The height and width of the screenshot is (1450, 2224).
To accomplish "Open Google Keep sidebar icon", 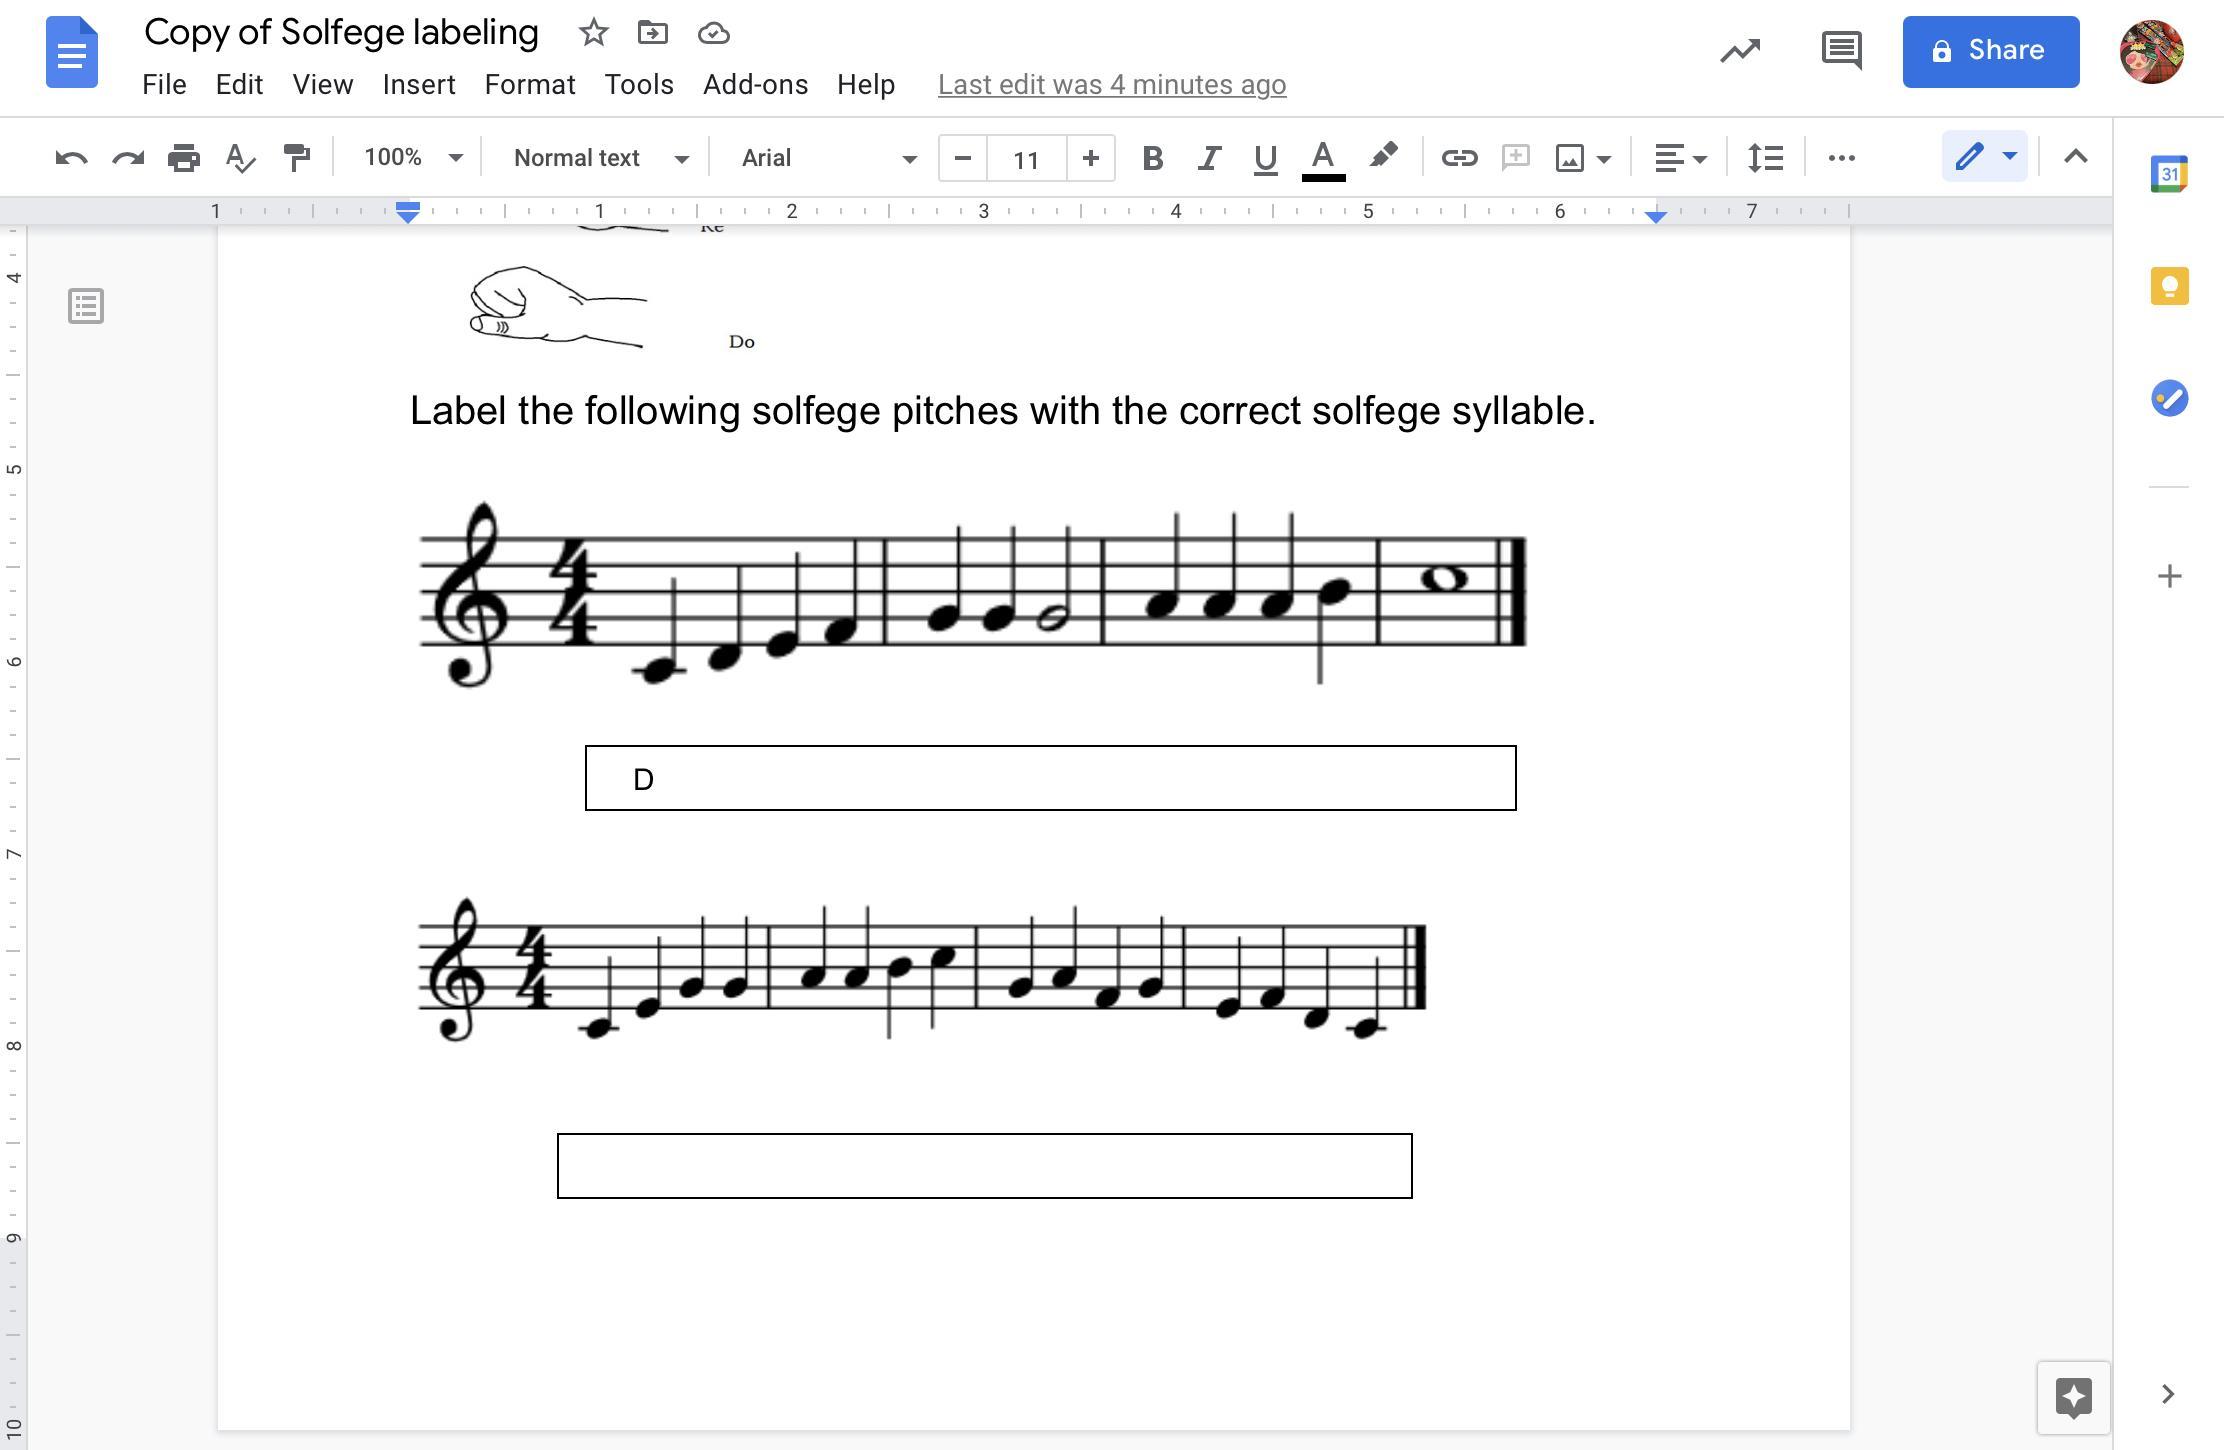I will pyautogui.click(x=2169, y=287).
